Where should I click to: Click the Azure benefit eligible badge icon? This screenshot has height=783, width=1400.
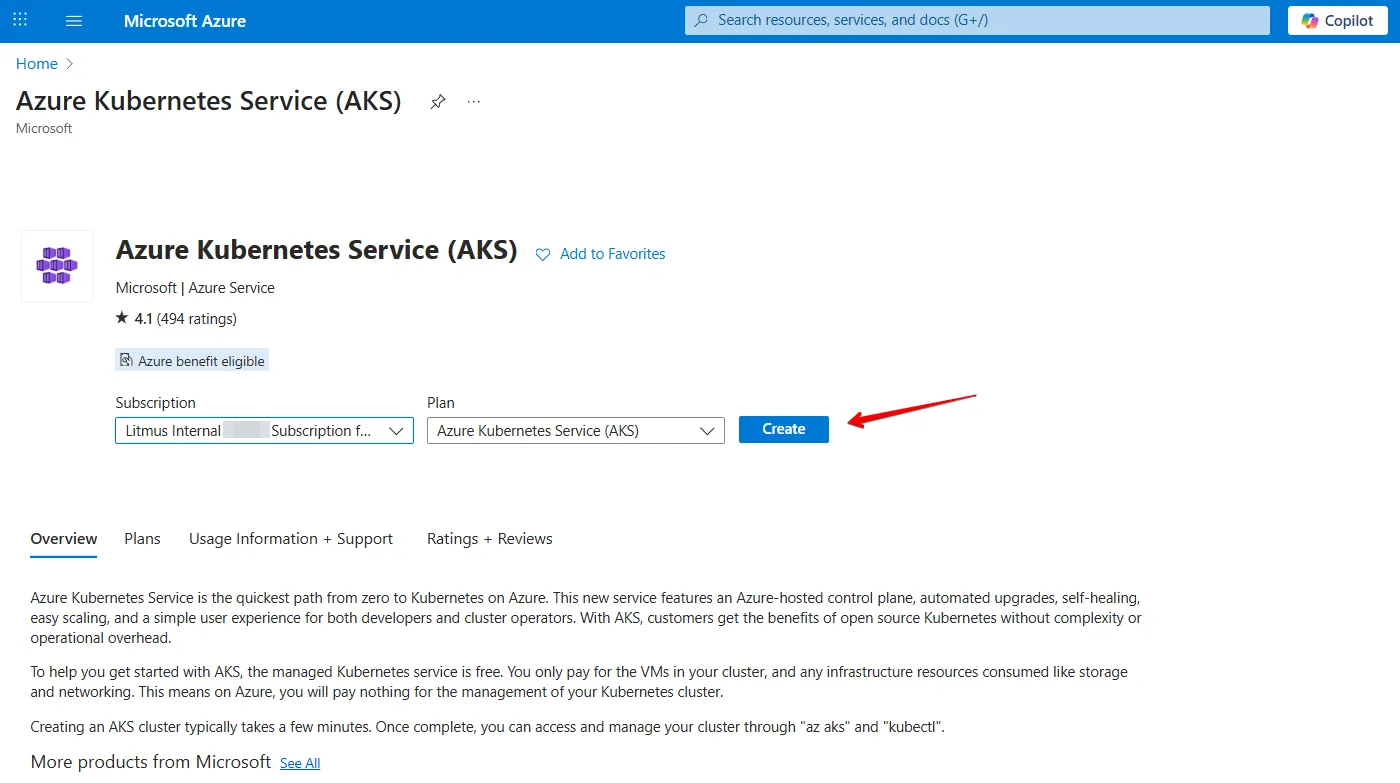(126, 360)
